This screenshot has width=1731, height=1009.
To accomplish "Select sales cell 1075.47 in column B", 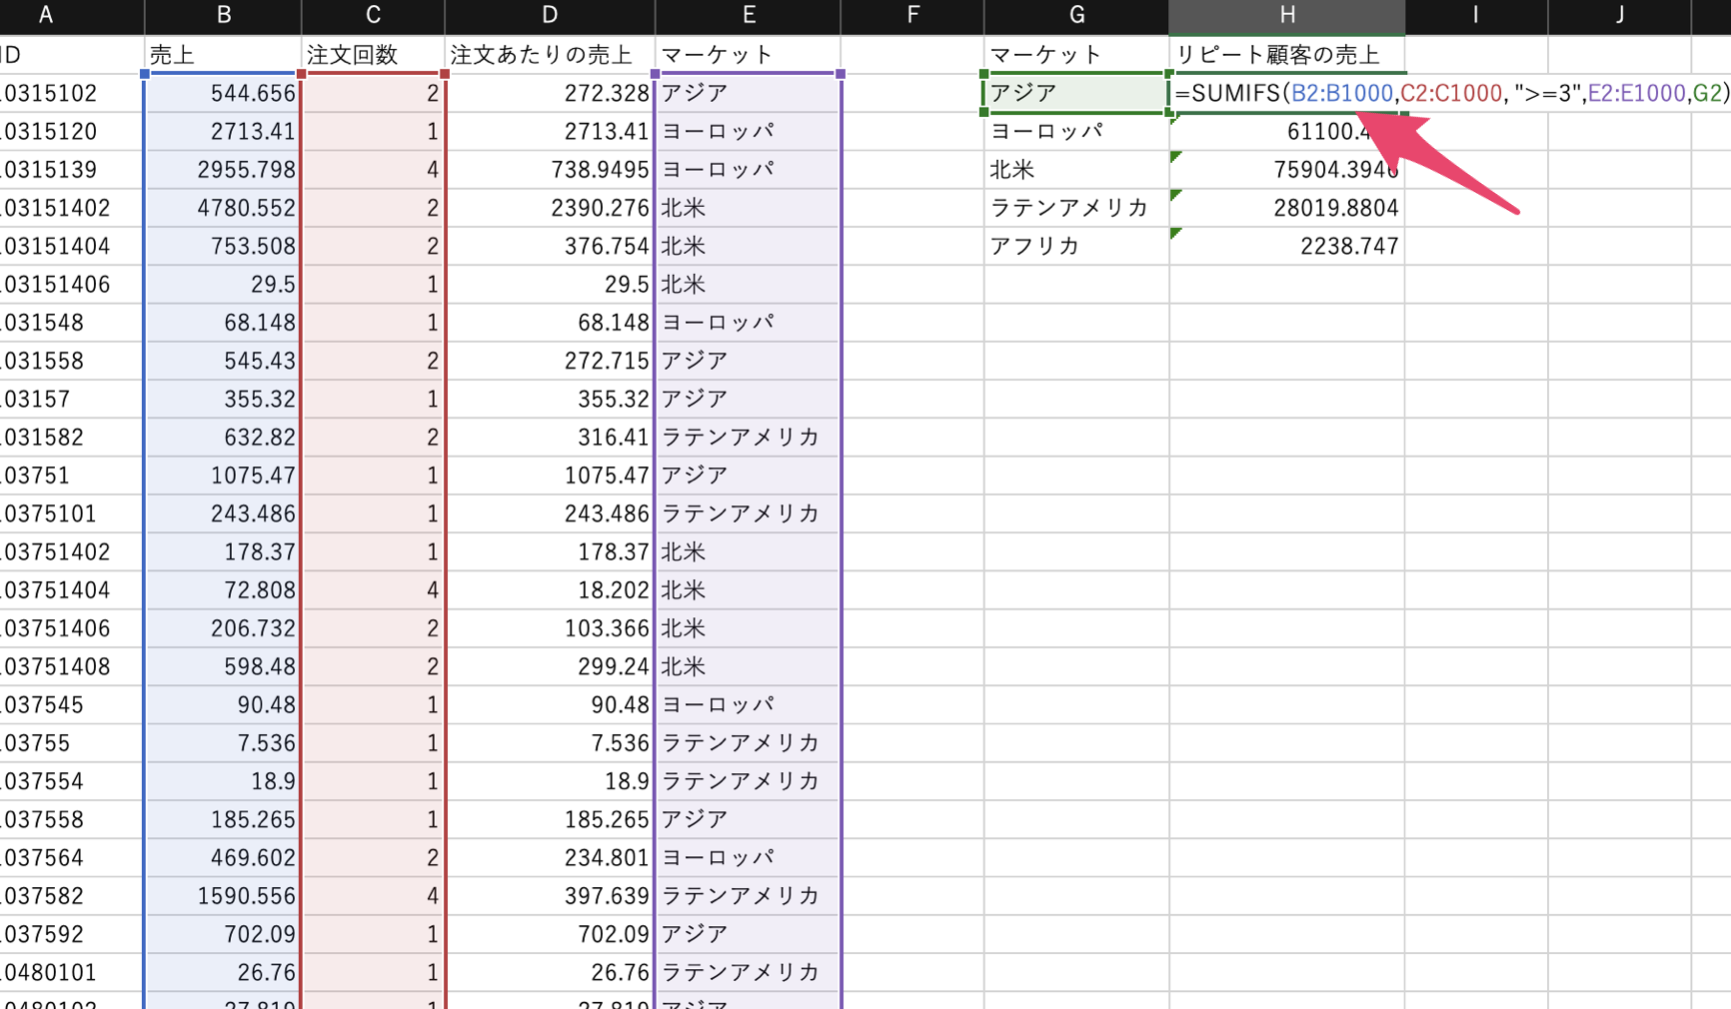I will pyautogui.click(x=223, y=475).
